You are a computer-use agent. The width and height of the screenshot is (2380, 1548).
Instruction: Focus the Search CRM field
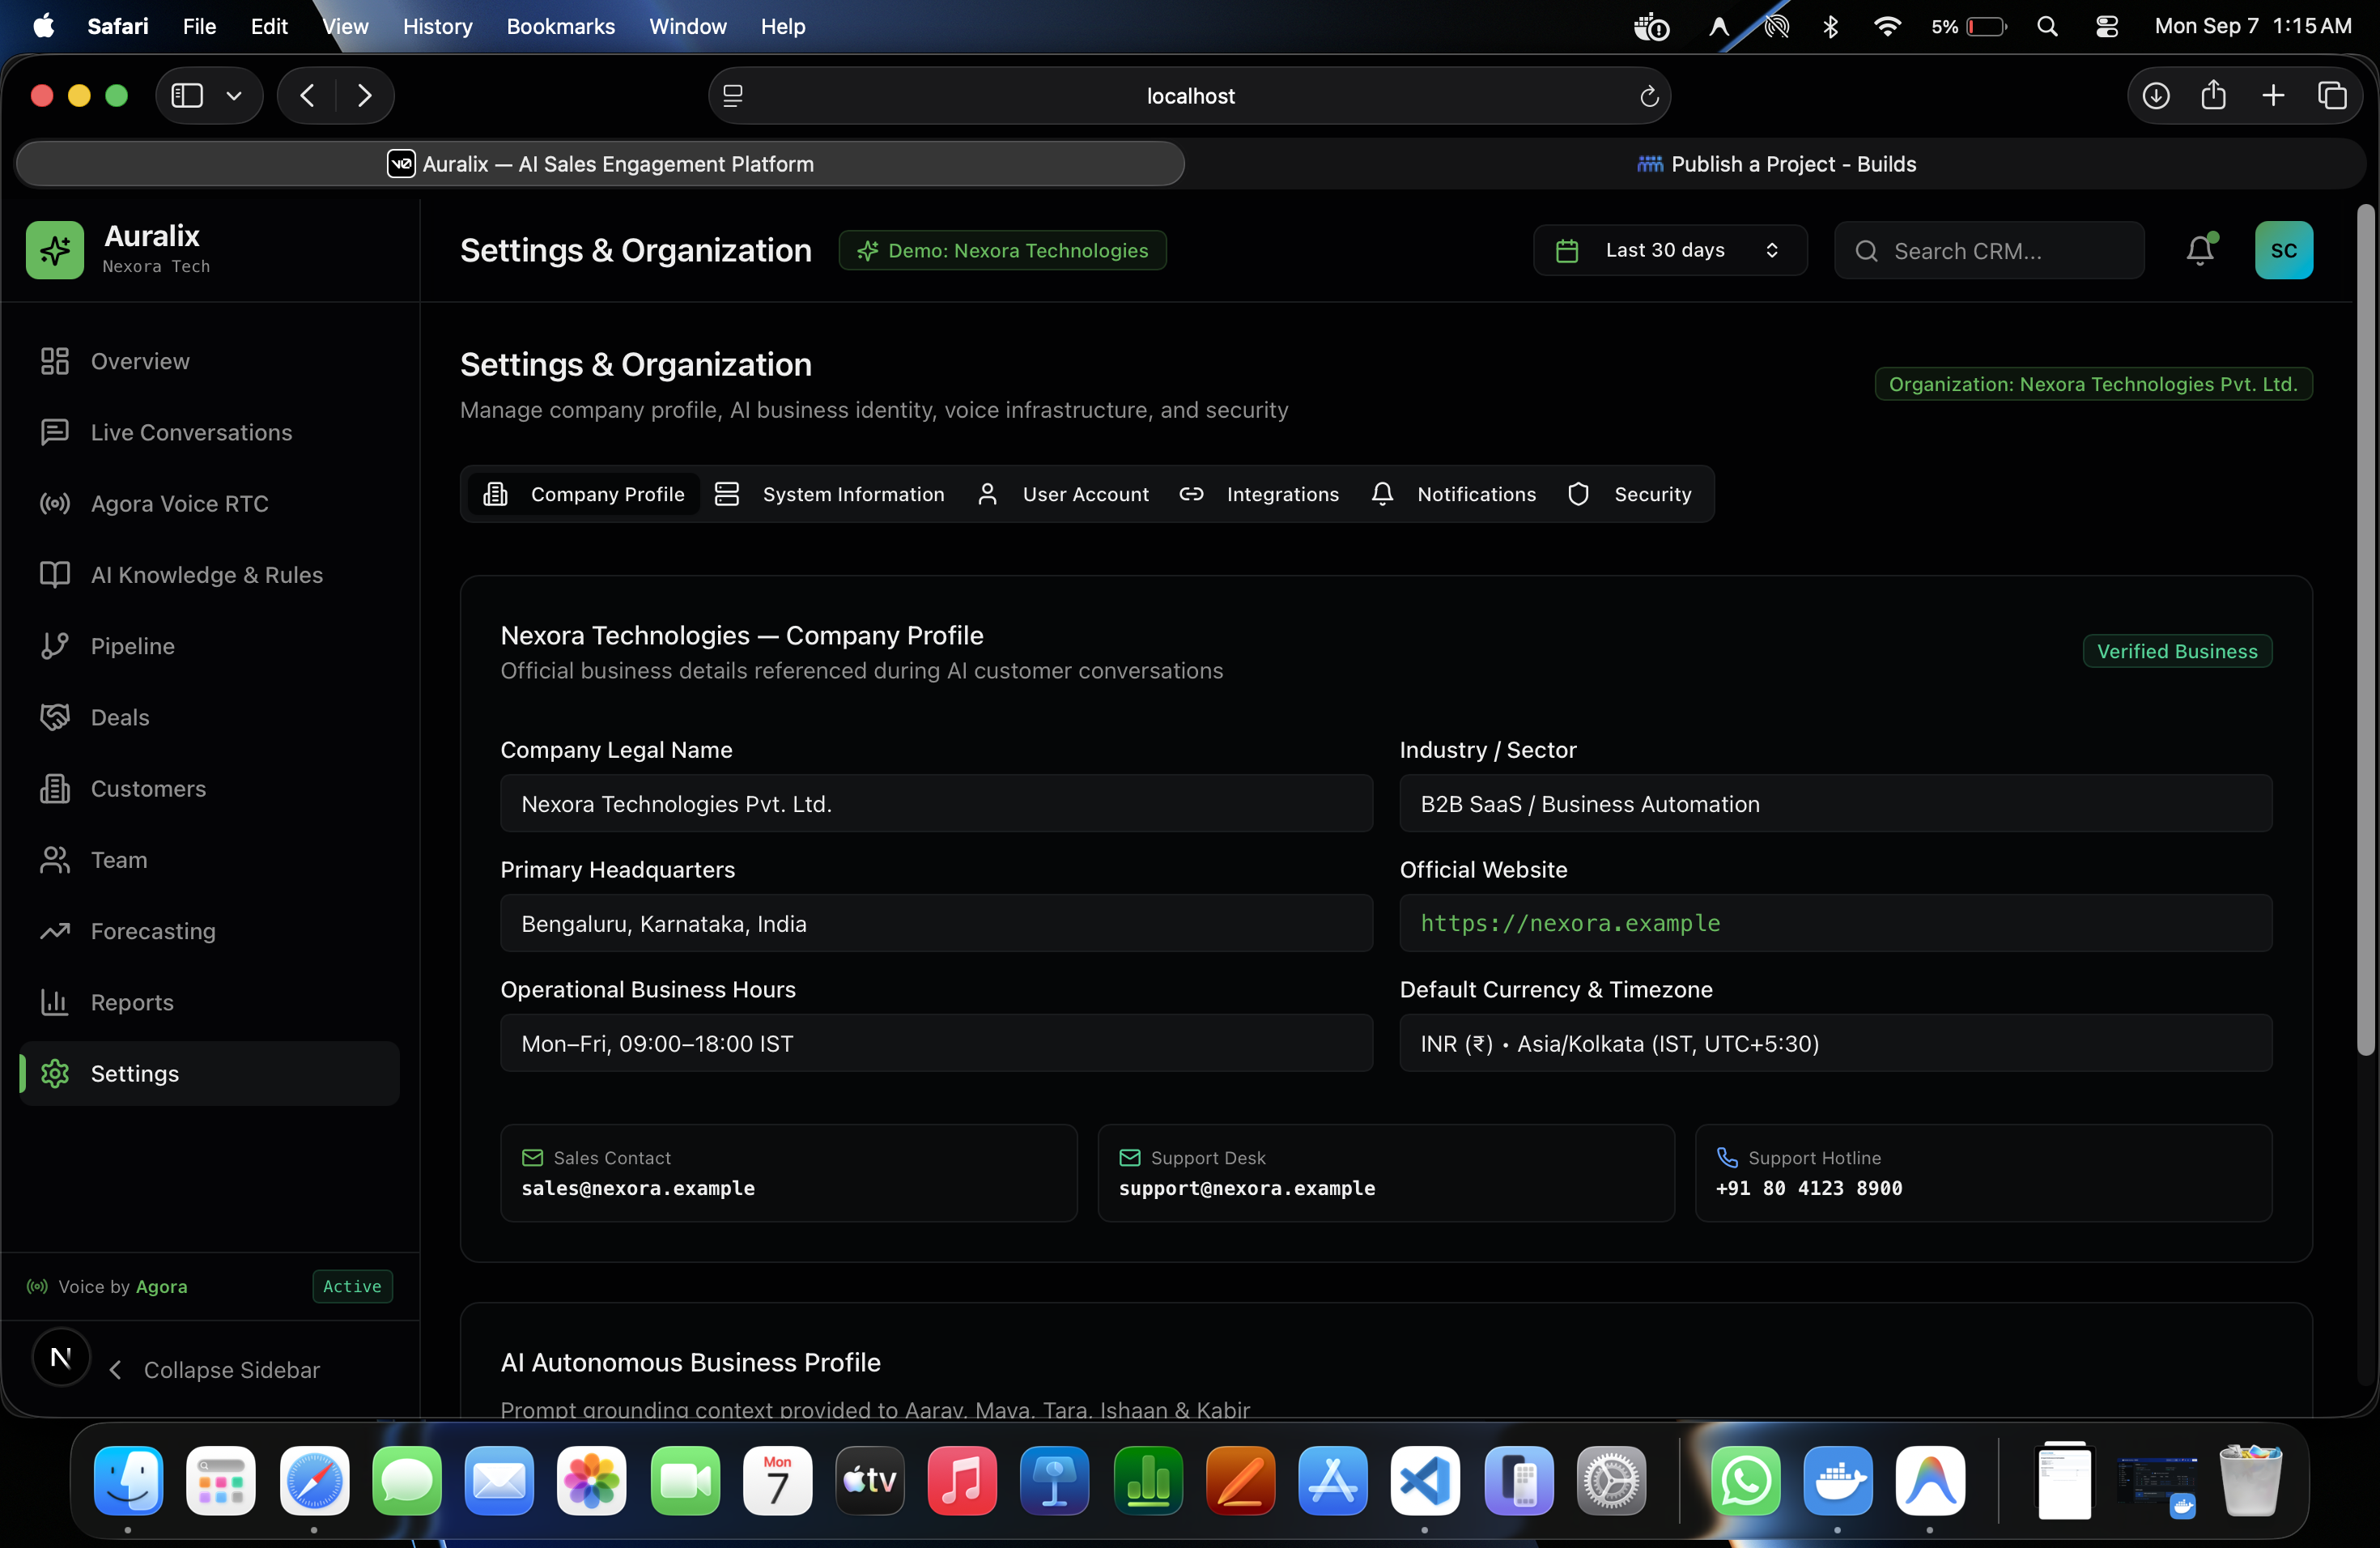coord(1989,250)
